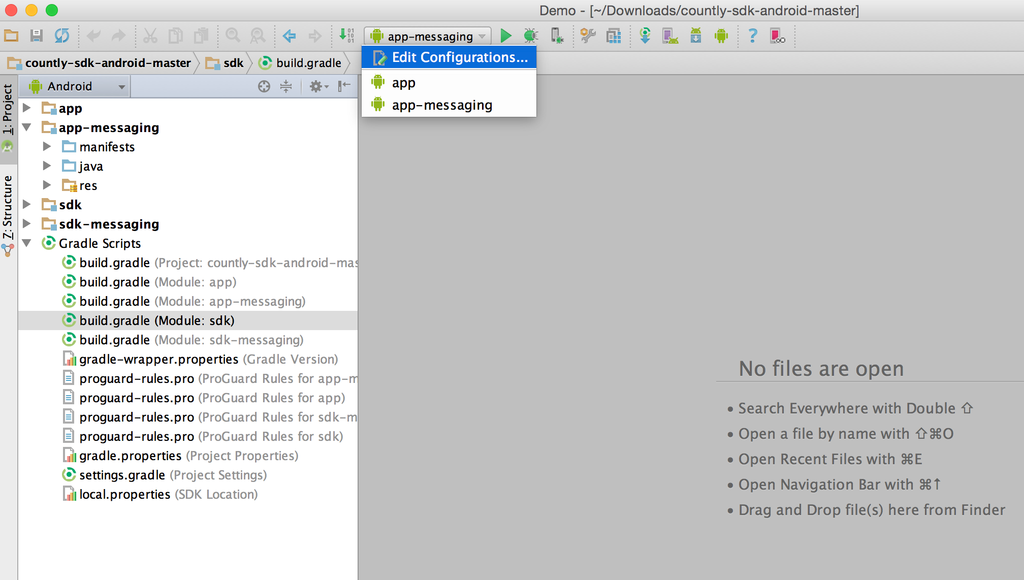
Task: Click the Undo arrow icon
Action: 93,36
